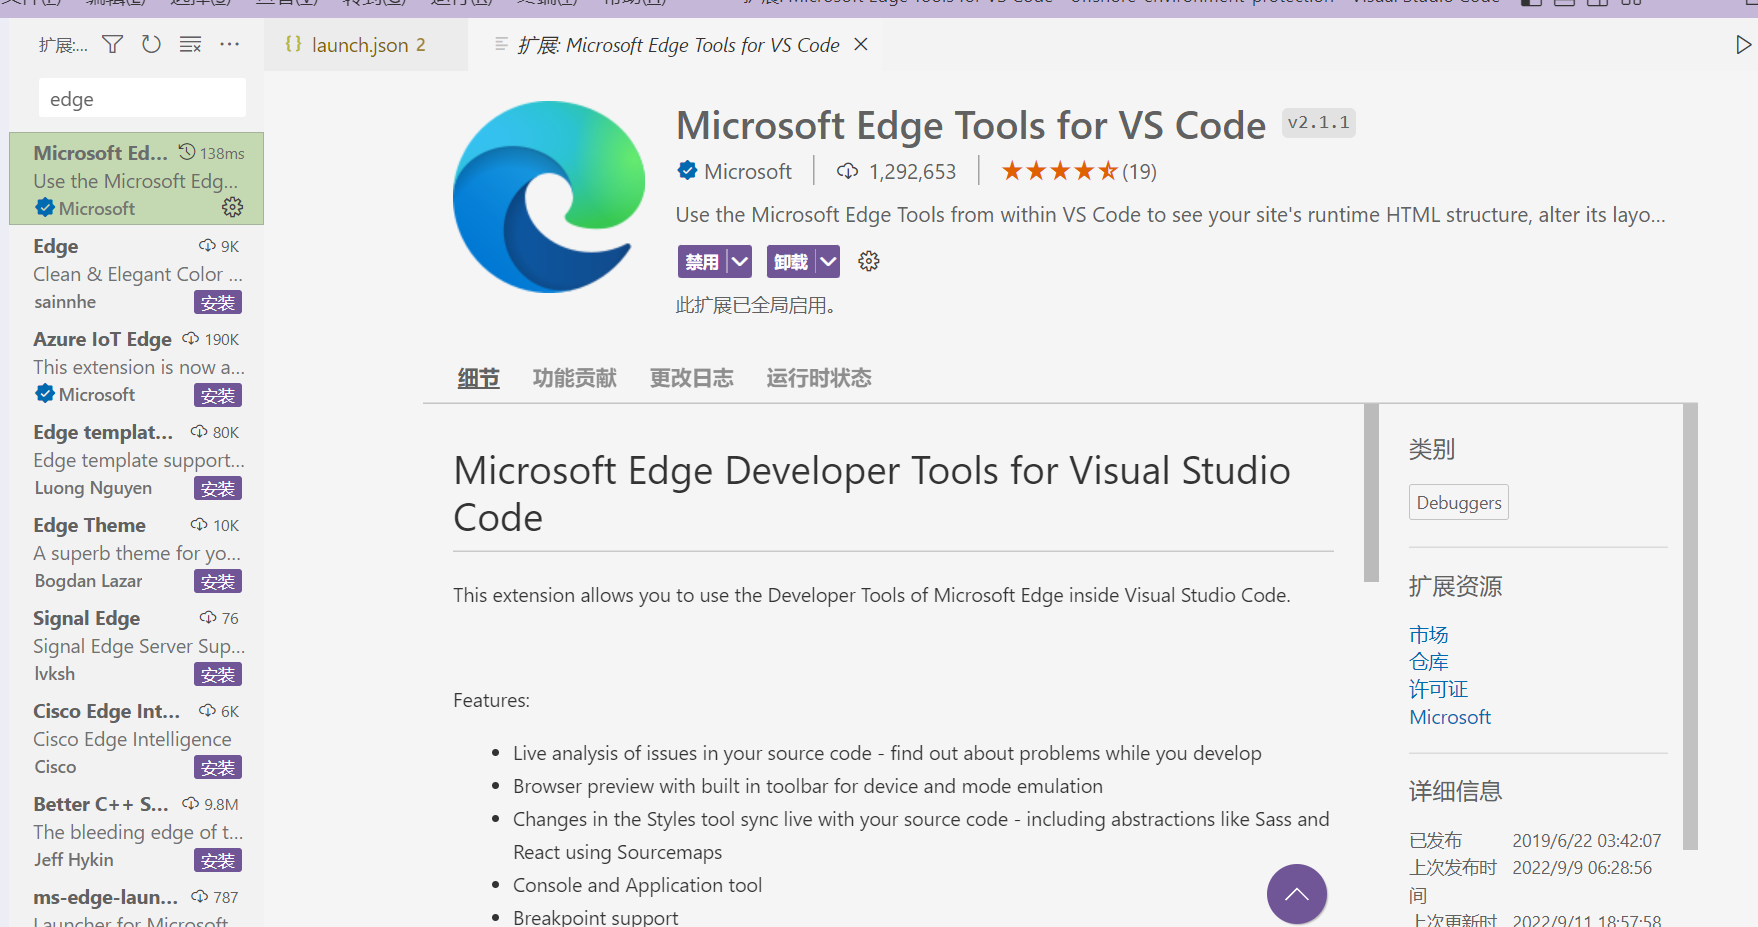Open the dropdown arrow next to 卸载 button
The image size is (1758, 927).
828,262
